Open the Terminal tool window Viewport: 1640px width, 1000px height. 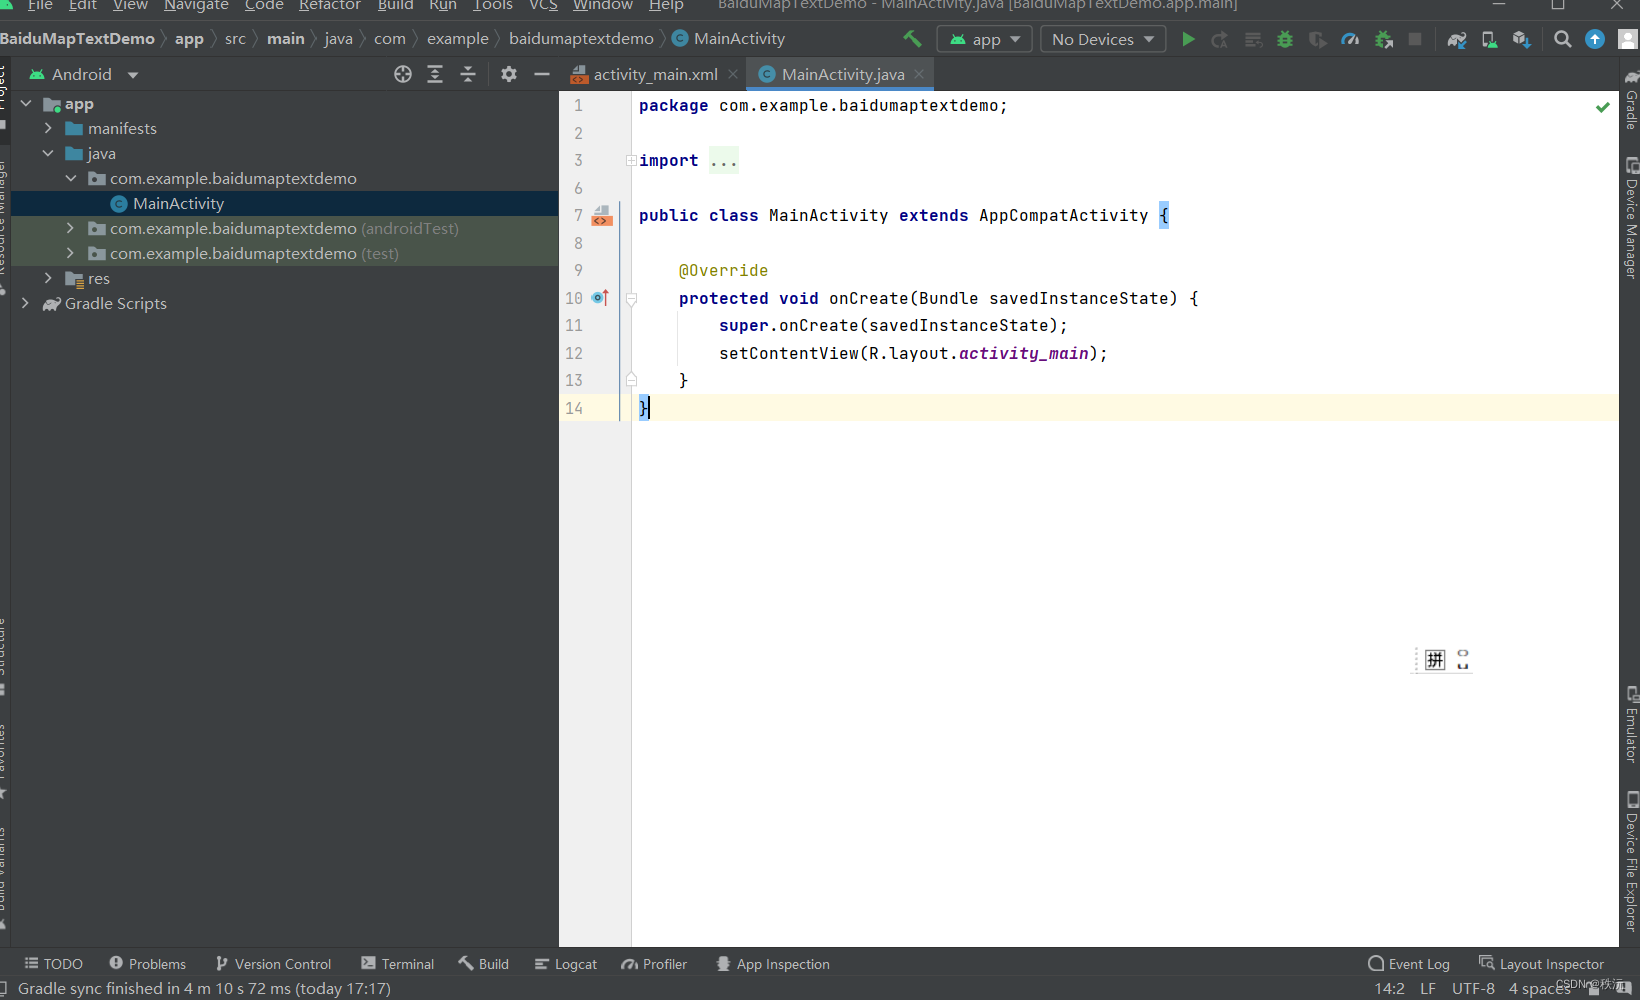click(397, 964)
